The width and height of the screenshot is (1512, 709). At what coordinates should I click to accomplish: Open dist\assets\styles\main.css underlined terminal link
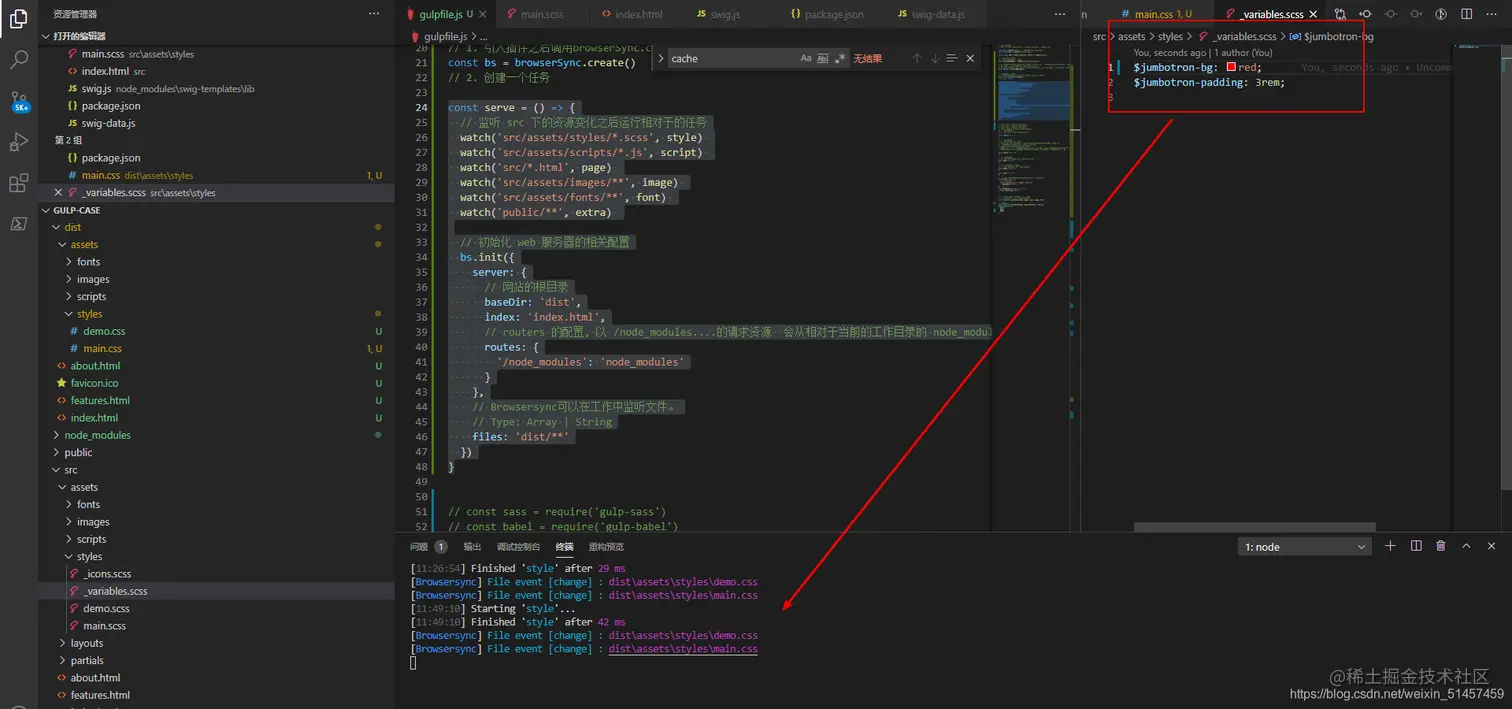pos(683,649)
